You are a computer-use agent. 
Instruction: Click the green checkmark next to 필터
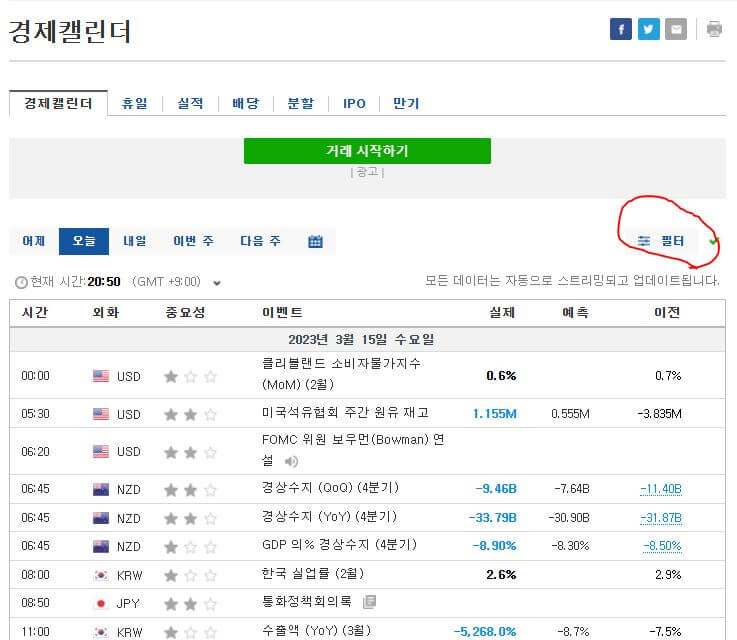tap(714, 241)
